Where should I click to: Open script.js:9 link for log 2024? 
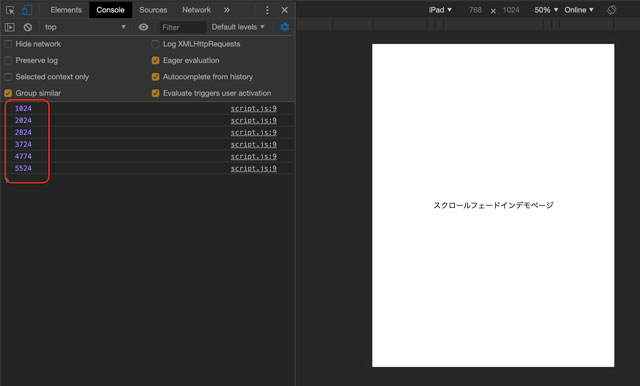pyautogui.click(x=253, y=120)
